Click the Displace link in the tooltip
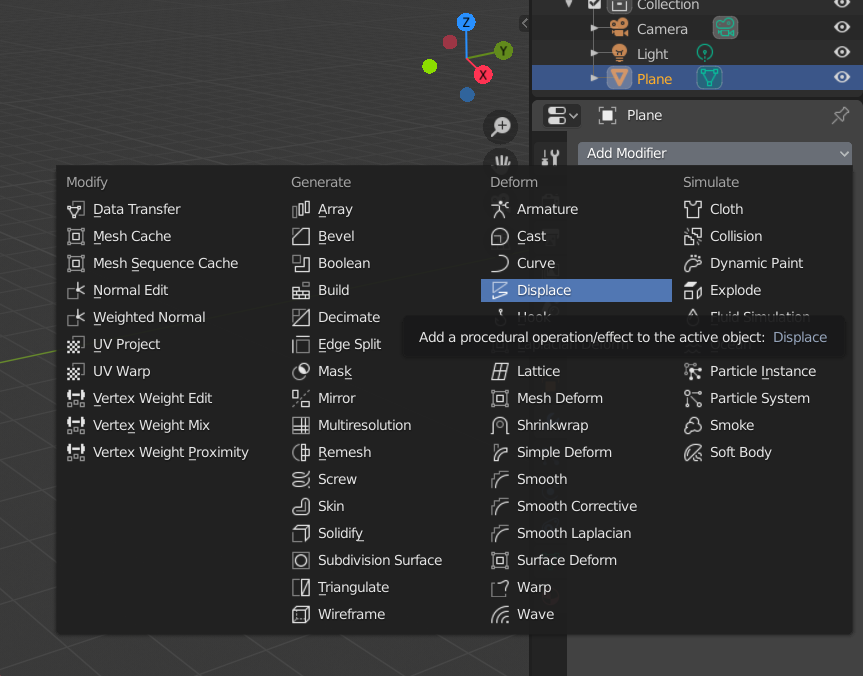 pos(799,337)
